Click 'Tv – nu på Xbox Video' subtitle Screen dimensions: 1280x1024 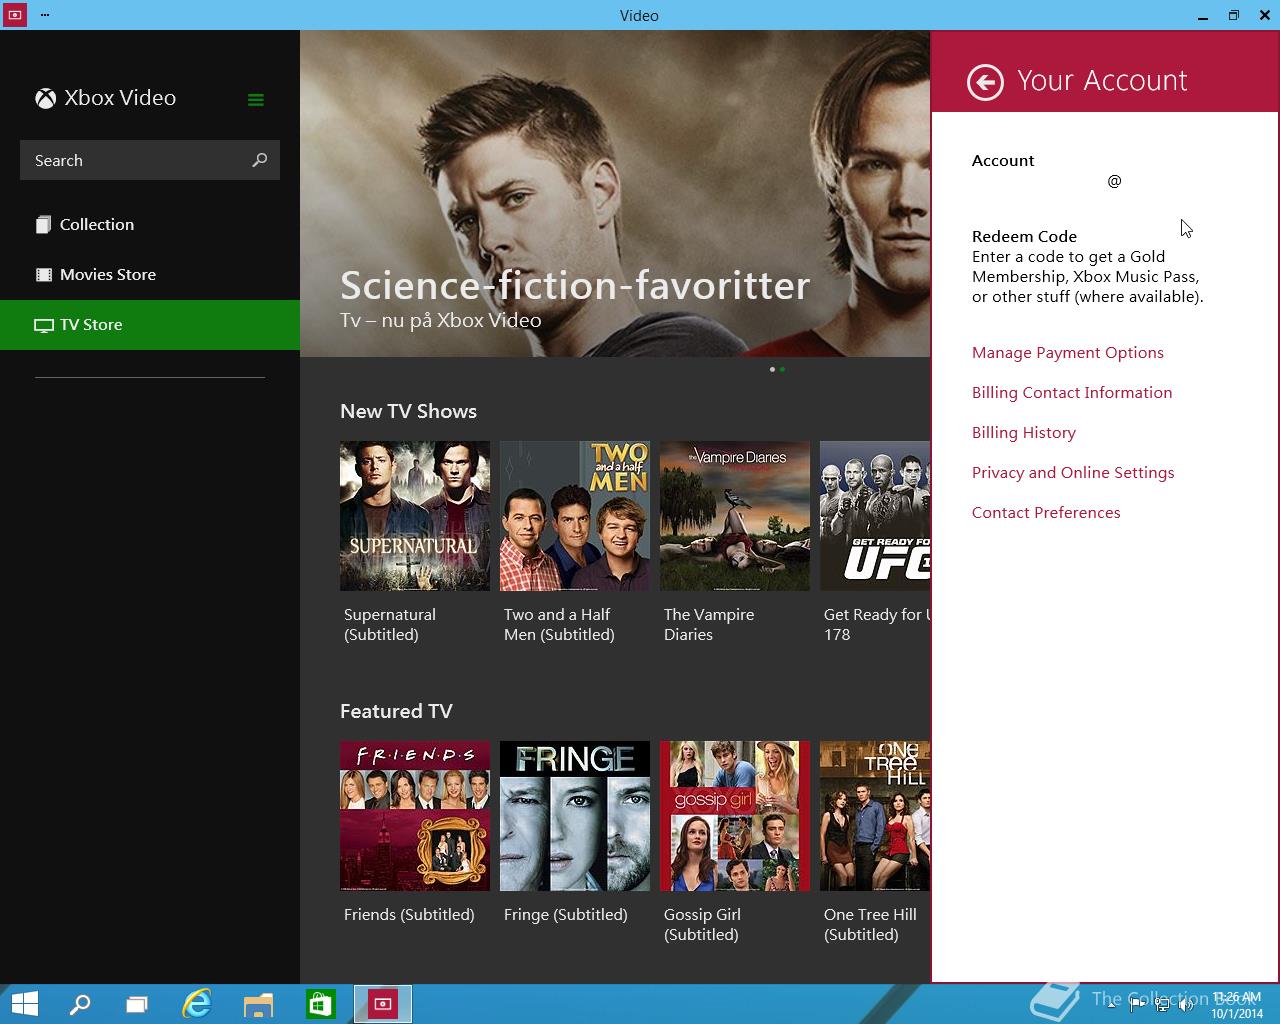pyautogui.click(x=441, y=321)
